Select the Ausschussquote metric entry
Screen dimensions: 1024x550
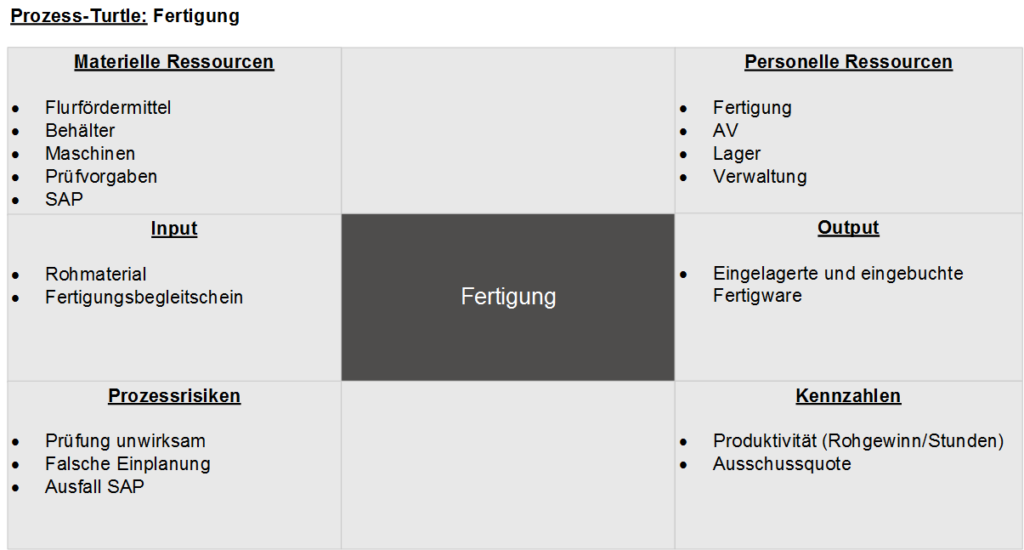pyautogui.click(x=782, y=464)
